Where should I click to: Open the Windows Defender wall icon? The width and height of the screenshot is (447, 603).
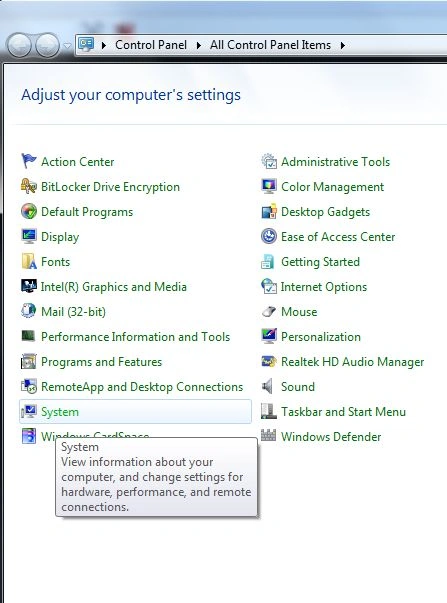click(269, 436)
